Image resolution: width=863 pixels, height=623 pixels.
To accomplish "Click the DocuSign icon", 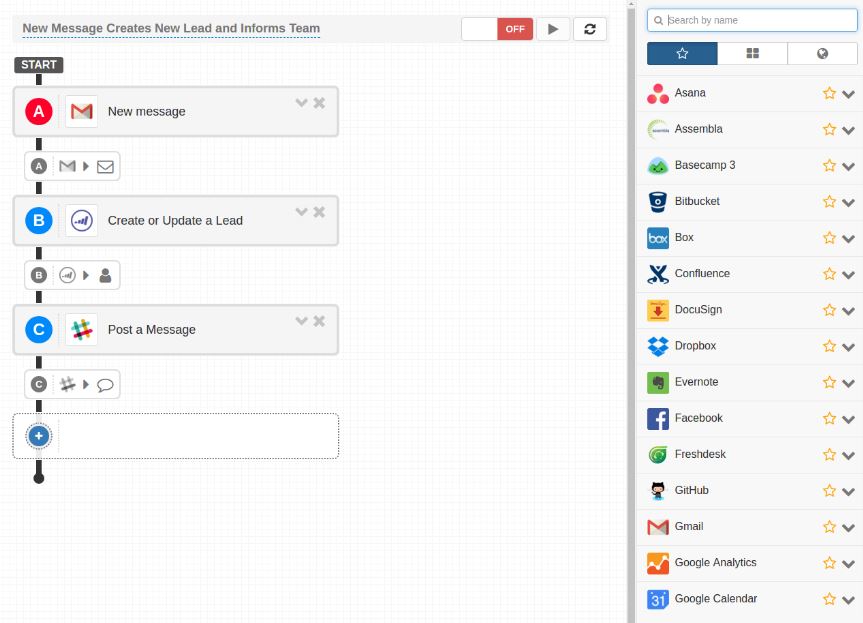I will click(x=658, y=310).
